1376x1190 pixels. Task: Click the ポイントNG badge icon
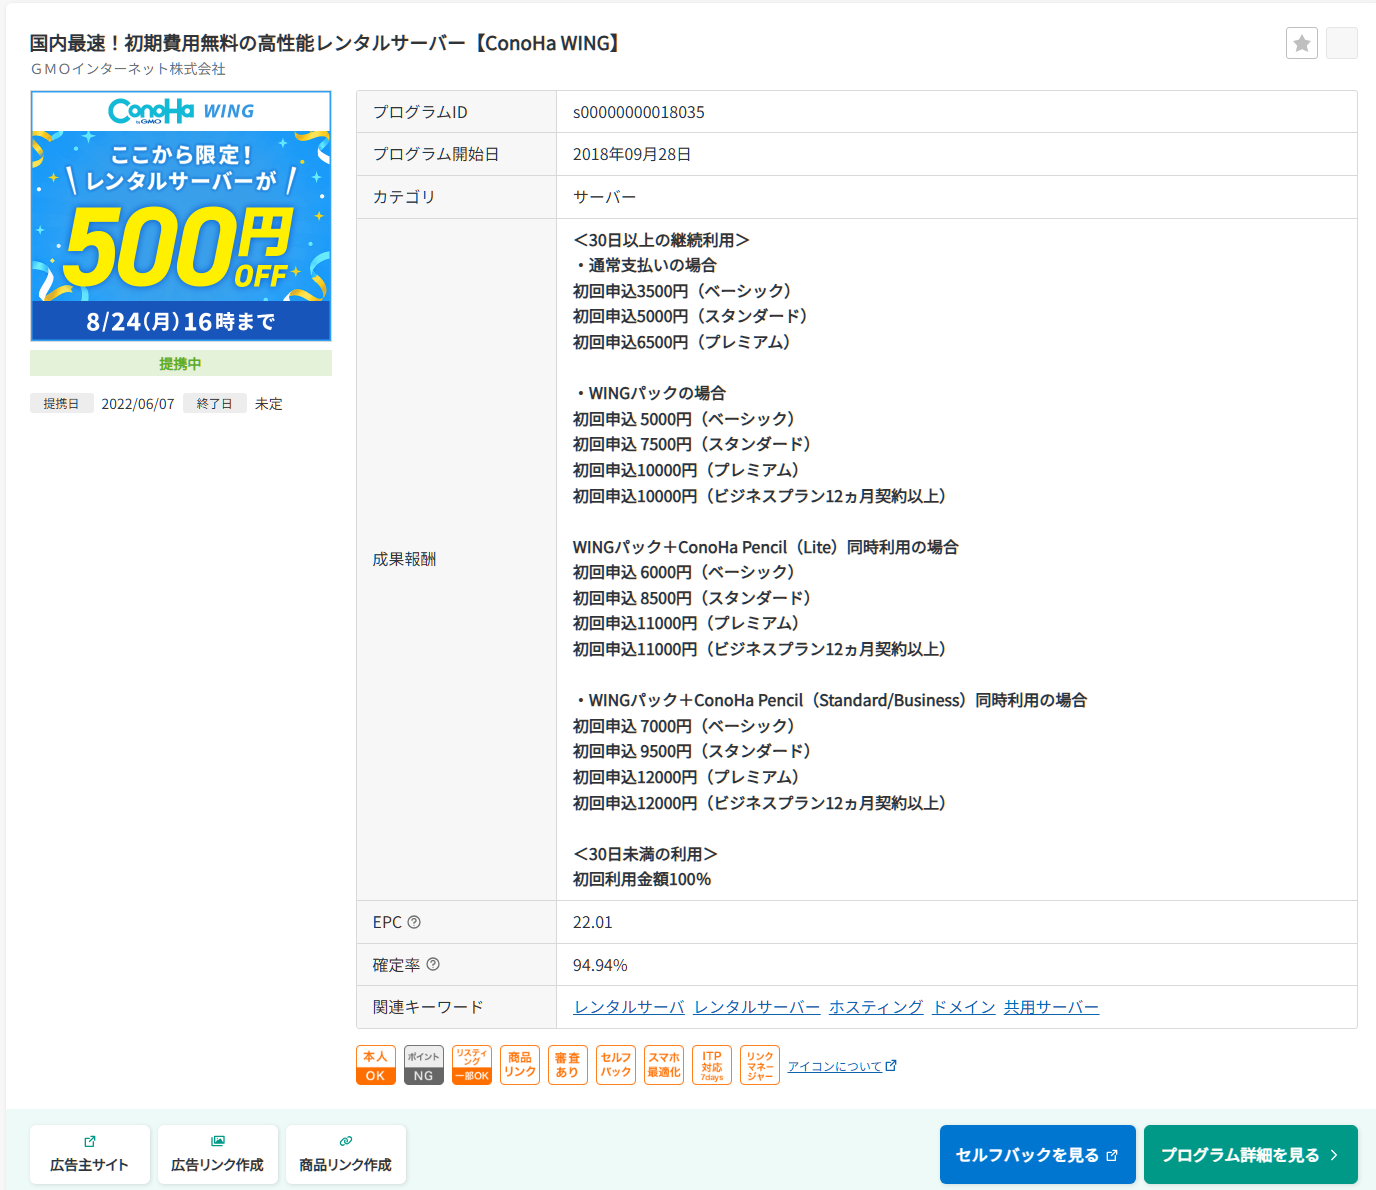pos(423,1065)
